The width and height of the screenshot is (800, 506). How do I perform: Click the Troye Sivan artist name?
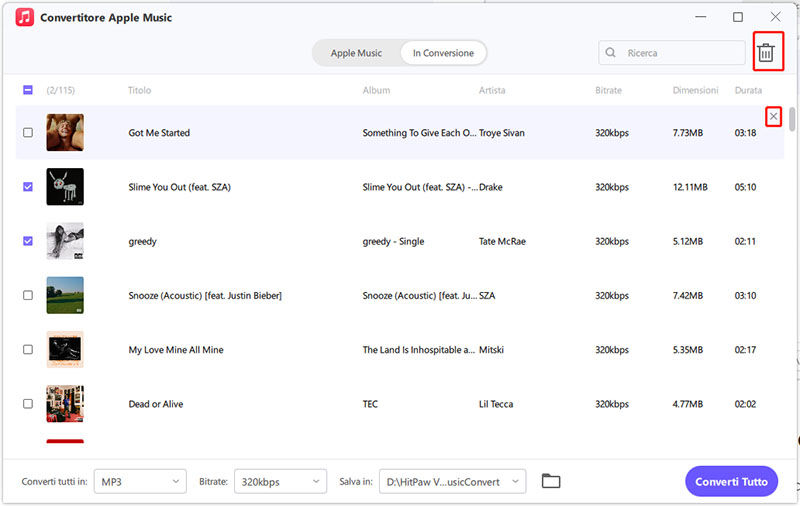pyautogui.click(x=502, y=133)
